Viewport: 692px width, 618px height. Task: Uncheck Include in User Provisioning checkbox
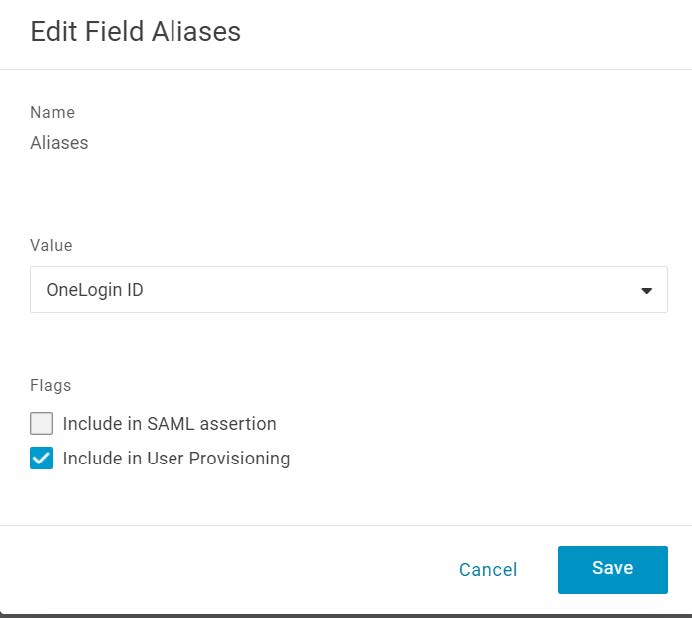41,458
